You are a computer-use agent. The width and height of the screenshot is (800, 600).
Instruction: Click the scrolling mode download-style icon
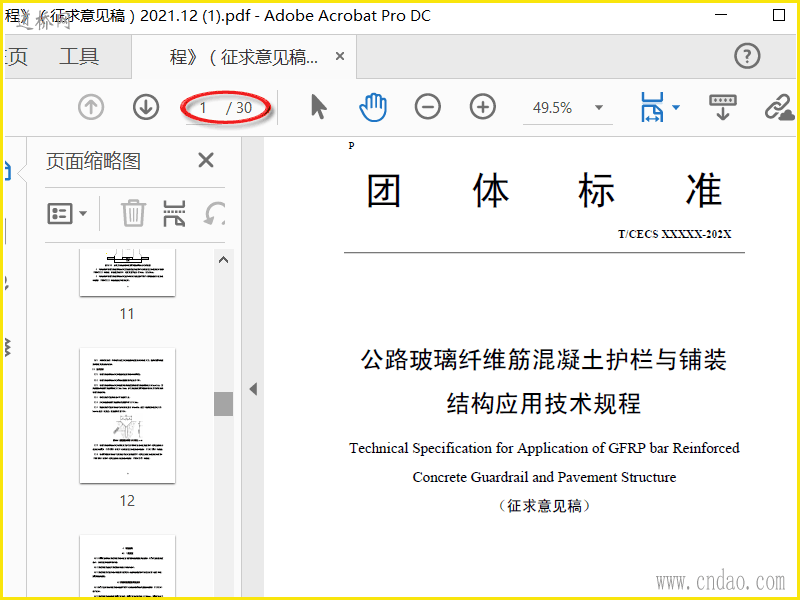coord(722,107)
